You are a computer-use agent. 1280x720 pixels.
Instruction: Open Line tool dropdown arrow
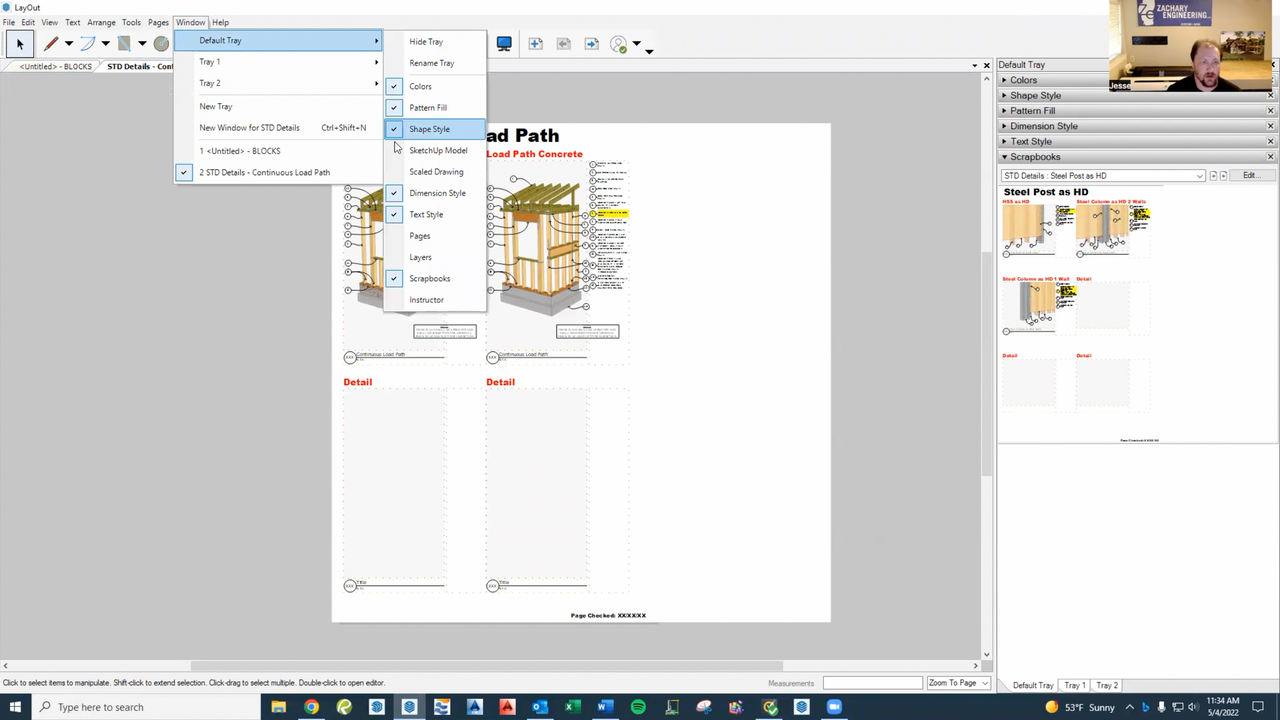(x=69, y=44)
